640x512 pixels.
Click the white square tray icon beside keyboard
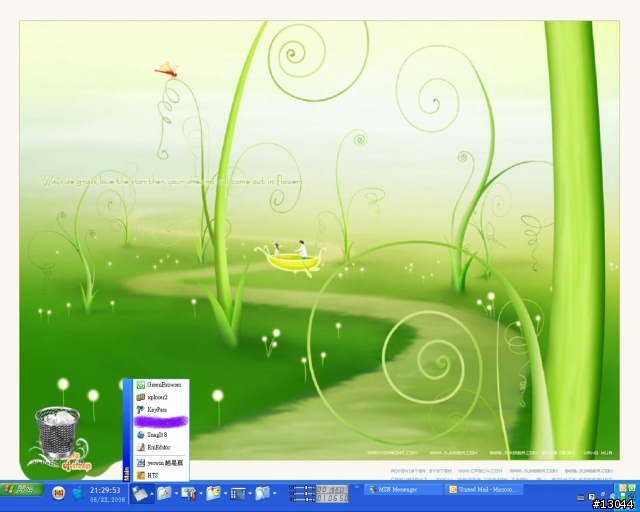pos(591,497)
